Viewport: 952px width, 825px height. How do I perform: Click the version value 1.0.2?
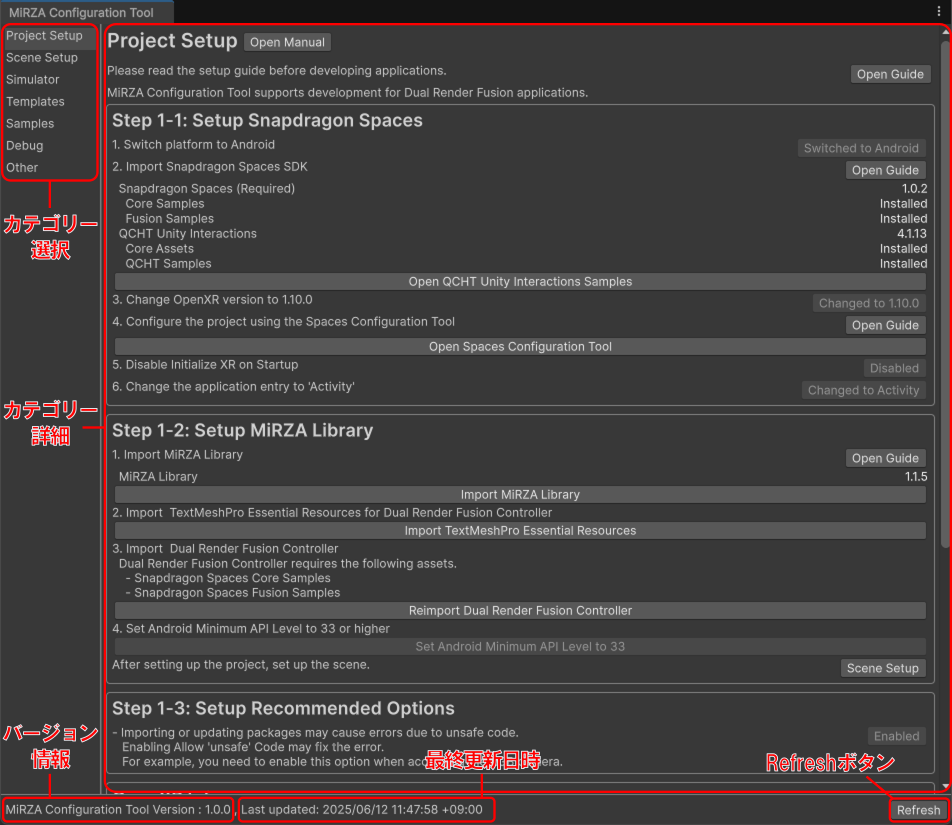tap(914, 189)
